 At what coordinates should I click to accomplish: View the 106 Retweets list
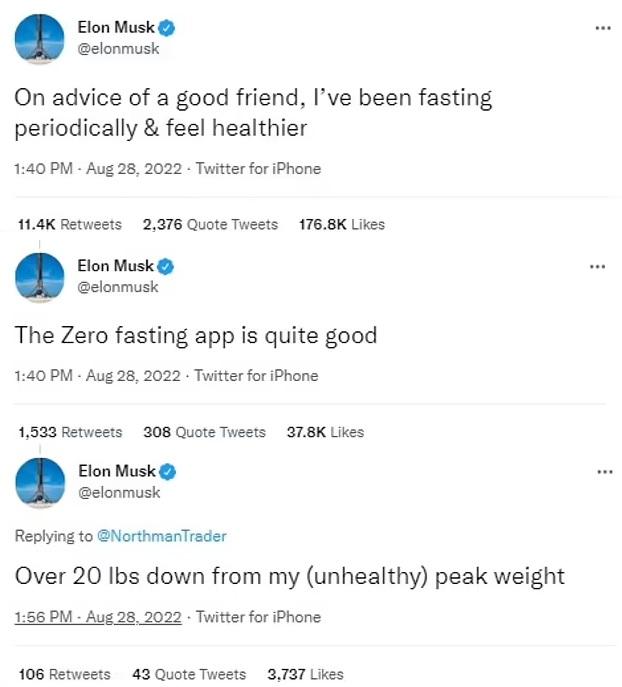coord(65,674)
